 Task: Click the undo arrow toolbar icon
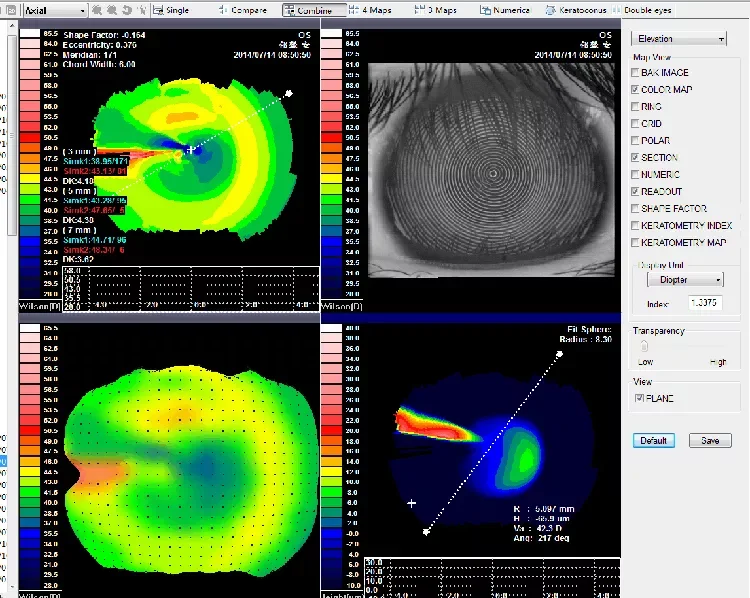click(126, 10)
